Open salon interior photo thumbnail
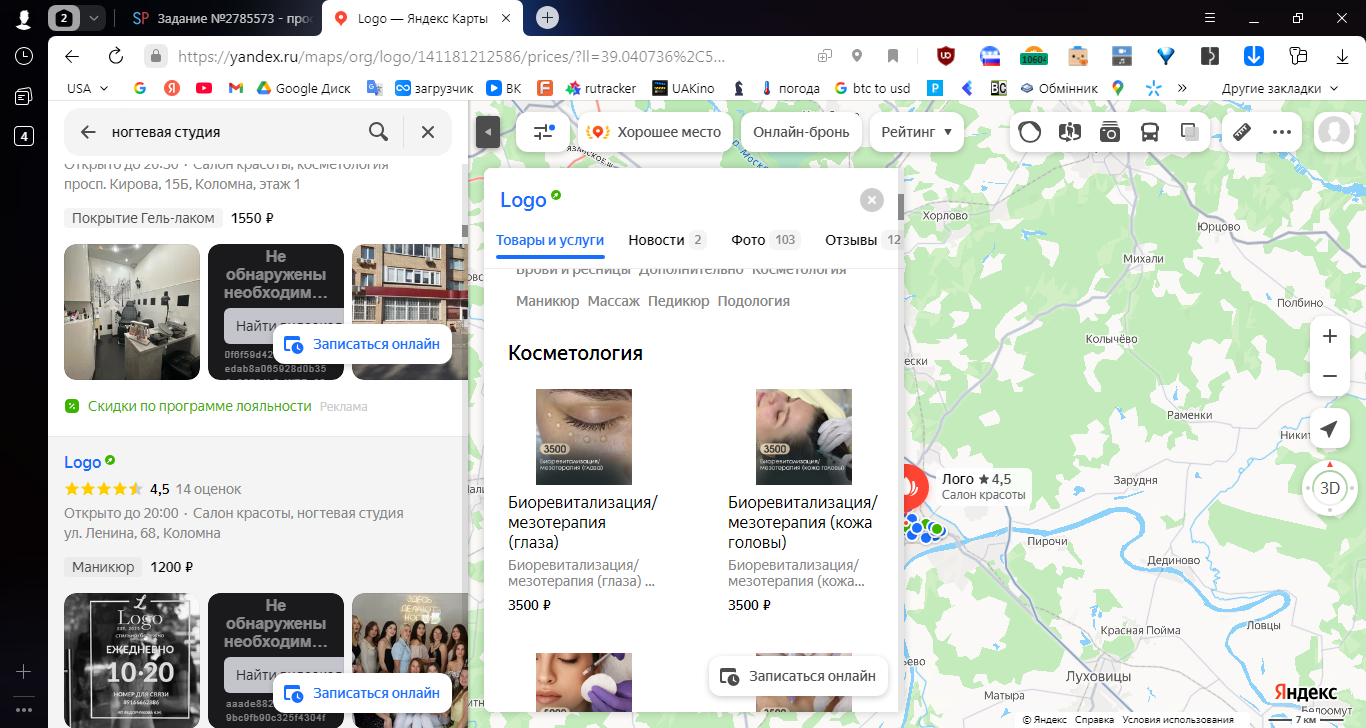Image resolution: width=1366 pixels, height=728 pixels. coord(132,312)
